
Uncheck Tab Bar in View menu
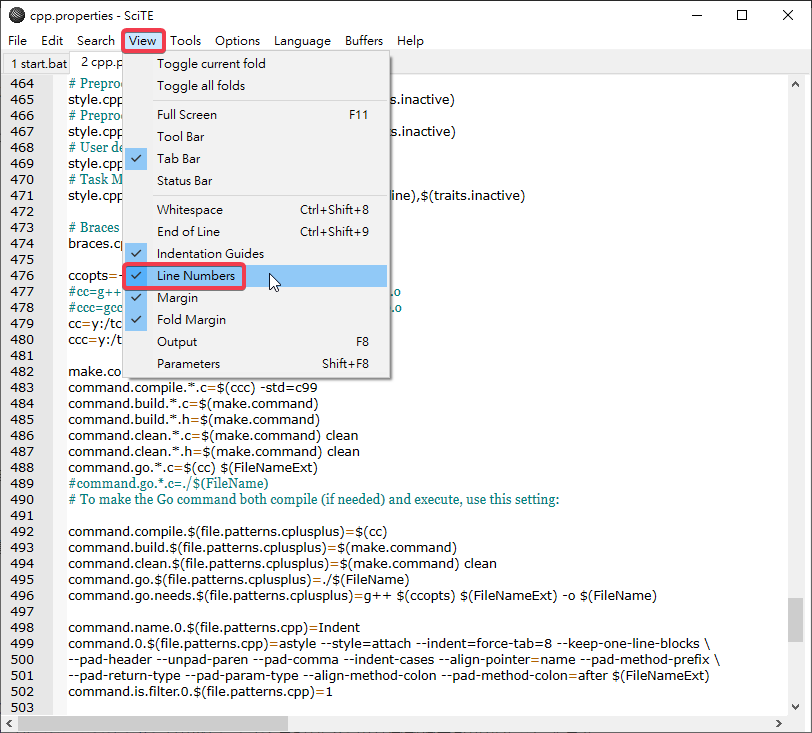[x=178, y=159]
